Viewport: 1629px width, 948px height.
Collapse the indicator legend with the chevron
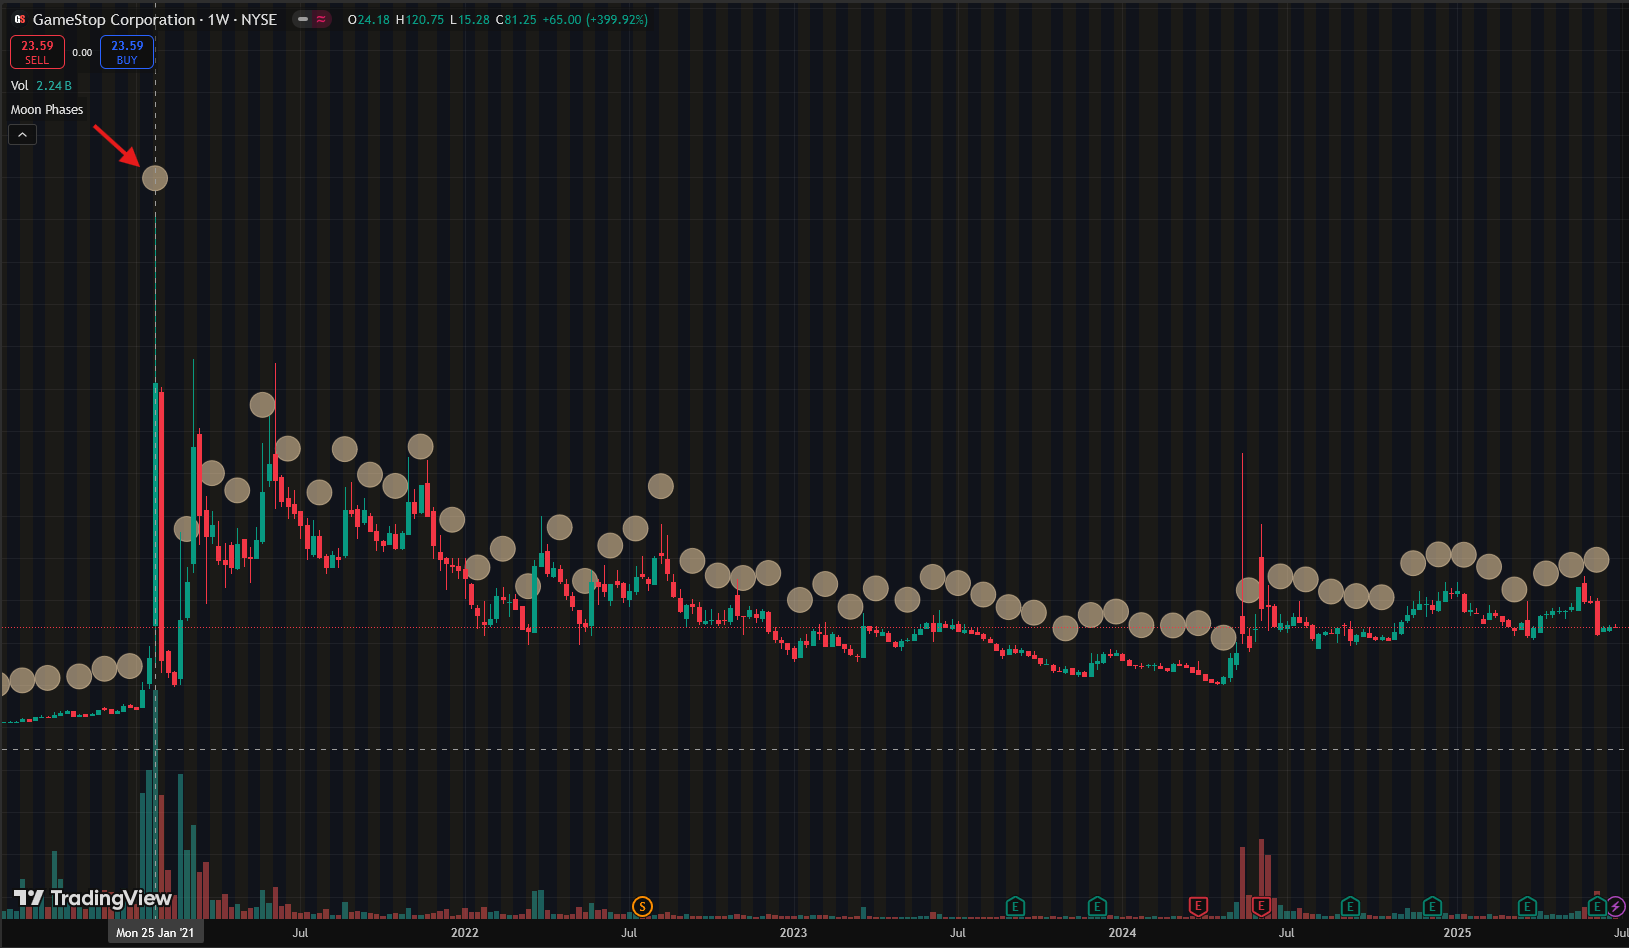tap(23, 135)
